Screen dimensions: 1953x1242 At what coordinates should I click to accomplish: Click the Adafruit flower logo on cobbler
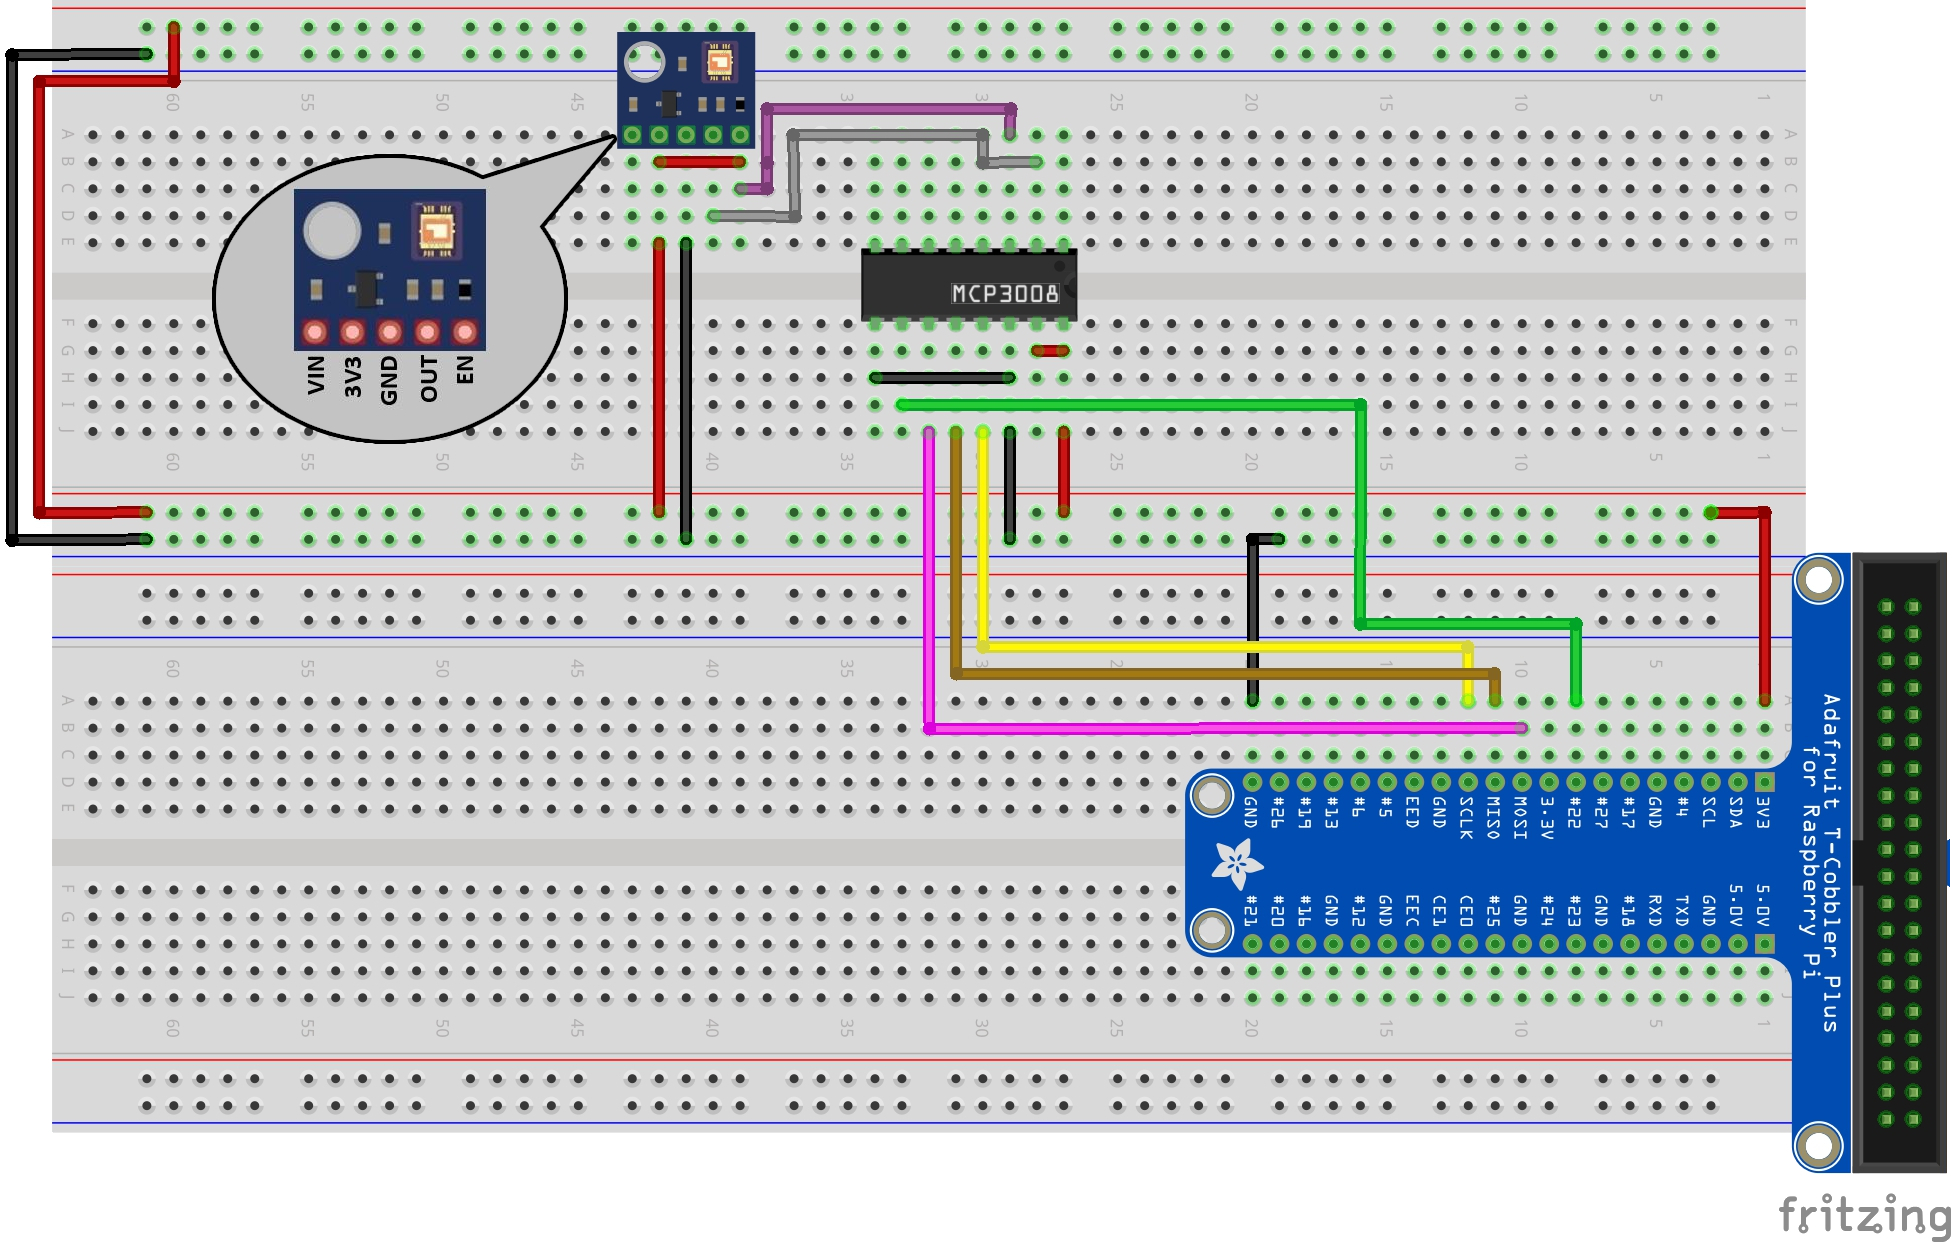tap(1237, 863)
